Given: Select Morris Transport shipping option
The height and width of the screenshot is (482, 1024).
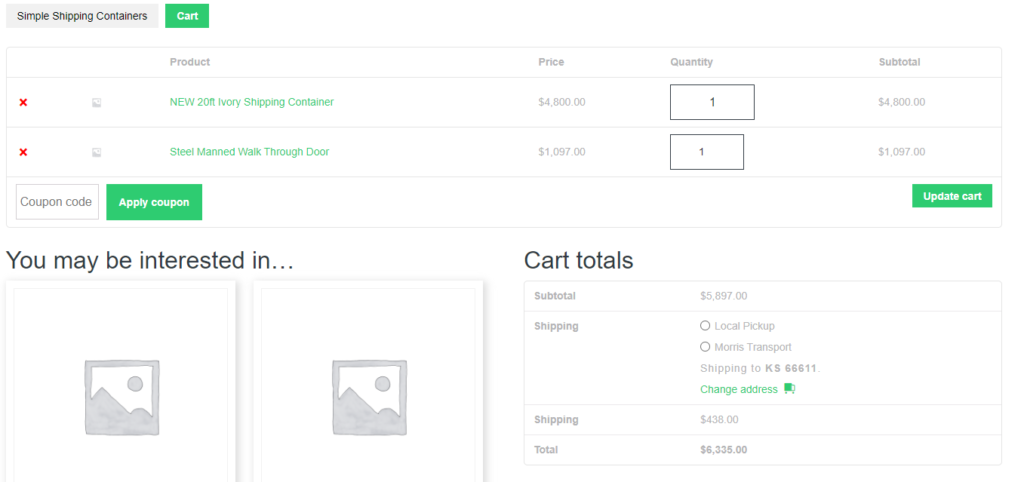Looking at the screenshot, I should click(x=705, y=347).
